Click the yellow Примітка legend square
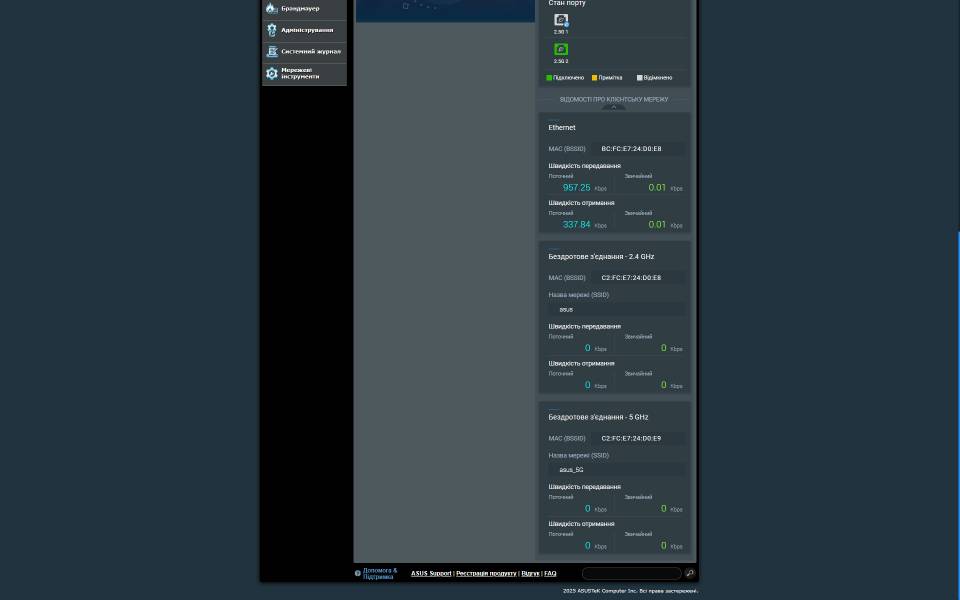Viewport: 960px width, 600px height. click(x=594, y=78)
